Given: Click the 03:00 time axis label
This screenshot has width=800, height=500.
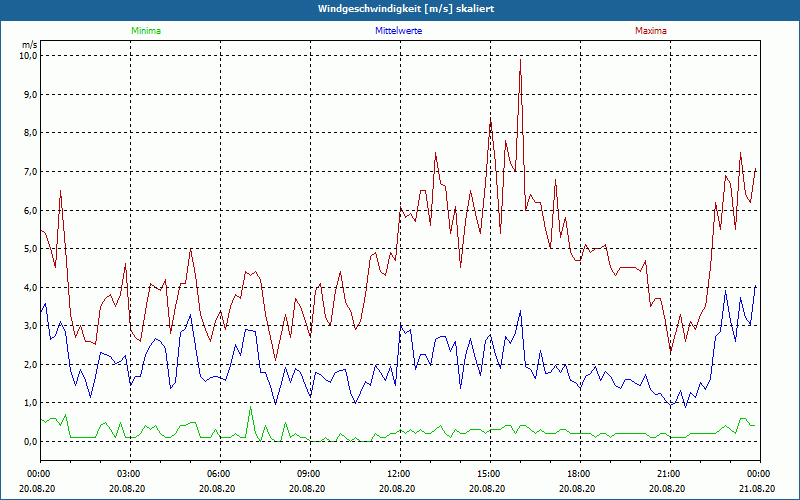Looking at the screenshot, I should tap(129, 473).
